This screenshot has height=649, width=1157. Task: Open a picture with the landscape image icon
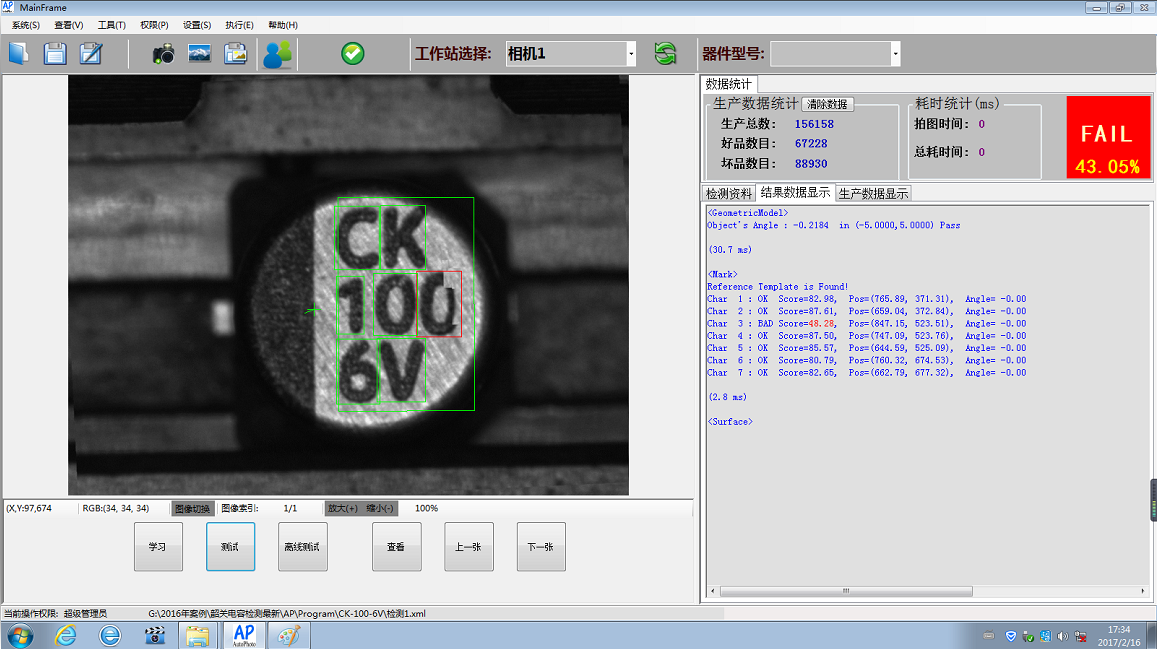(x=199, y=54)
